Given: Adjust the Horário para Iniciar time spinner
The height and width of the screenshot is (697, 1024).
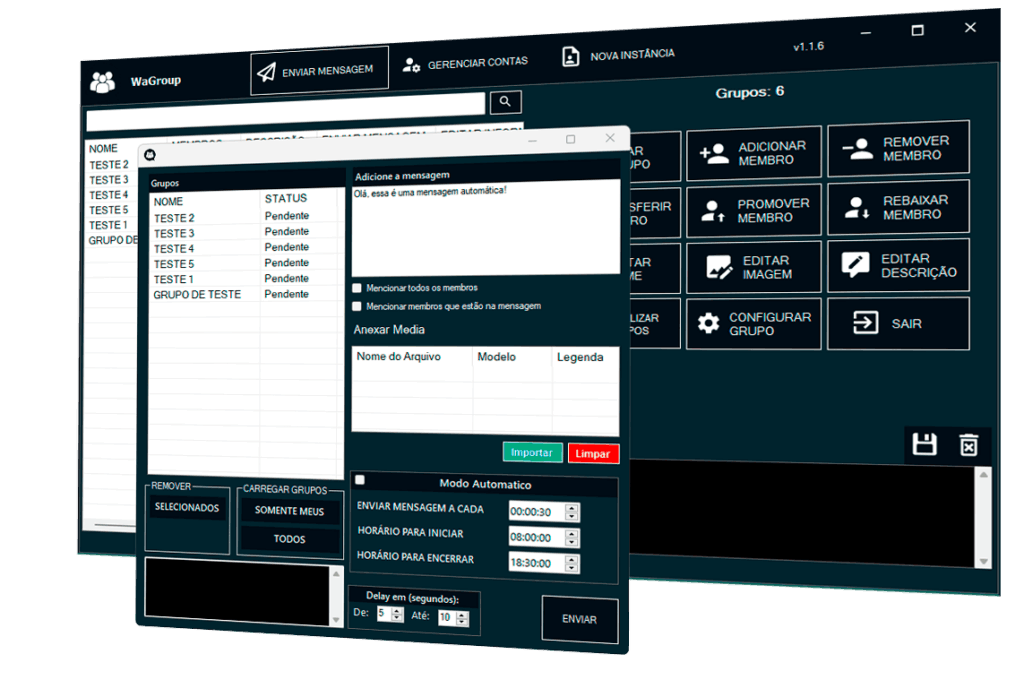Looking at the screenshot, I should pyautogui.click(x=572, y=537).
